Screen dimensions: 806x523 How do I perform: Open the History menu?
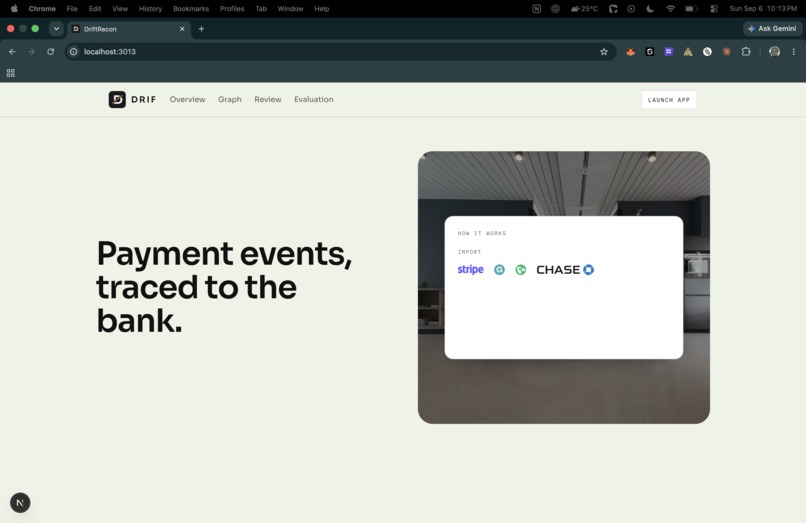point(150,9)
